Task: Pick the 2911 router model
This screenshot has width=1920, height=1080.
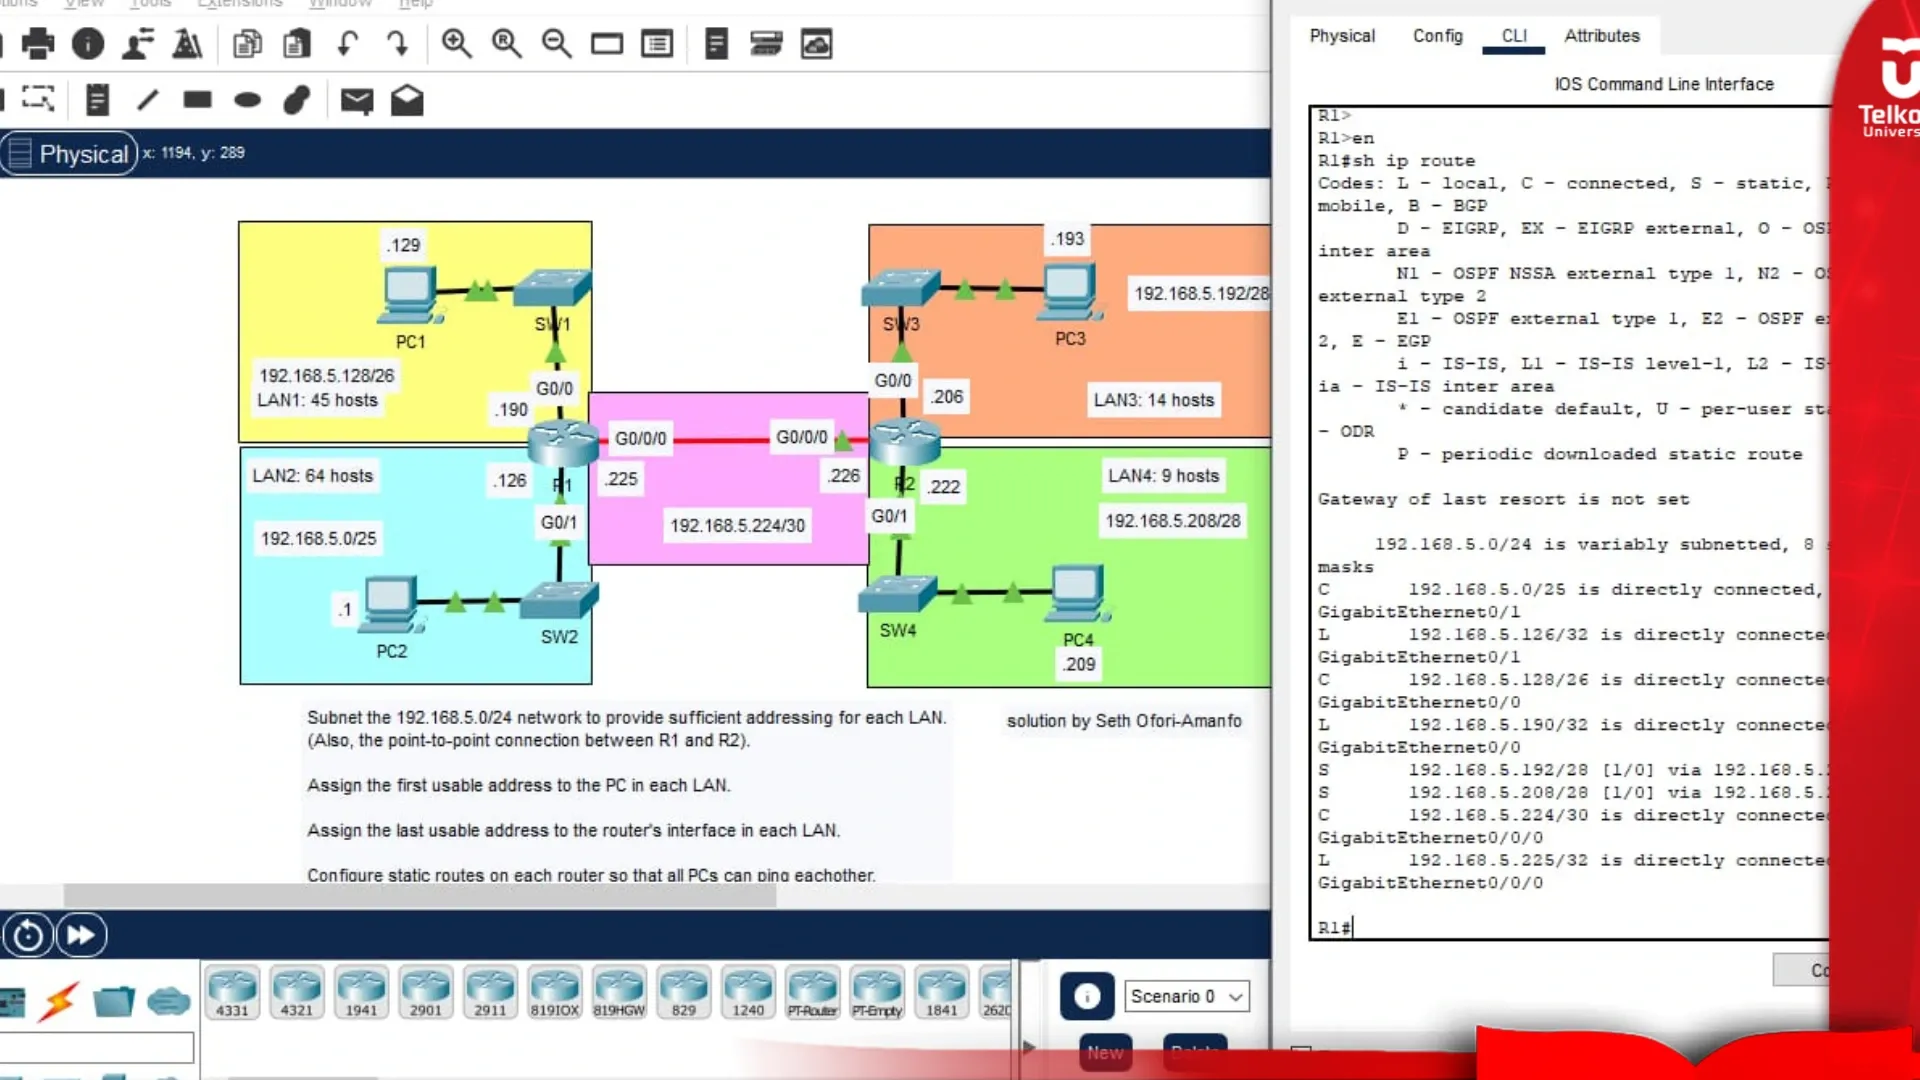Action: [x=490, y=992]
